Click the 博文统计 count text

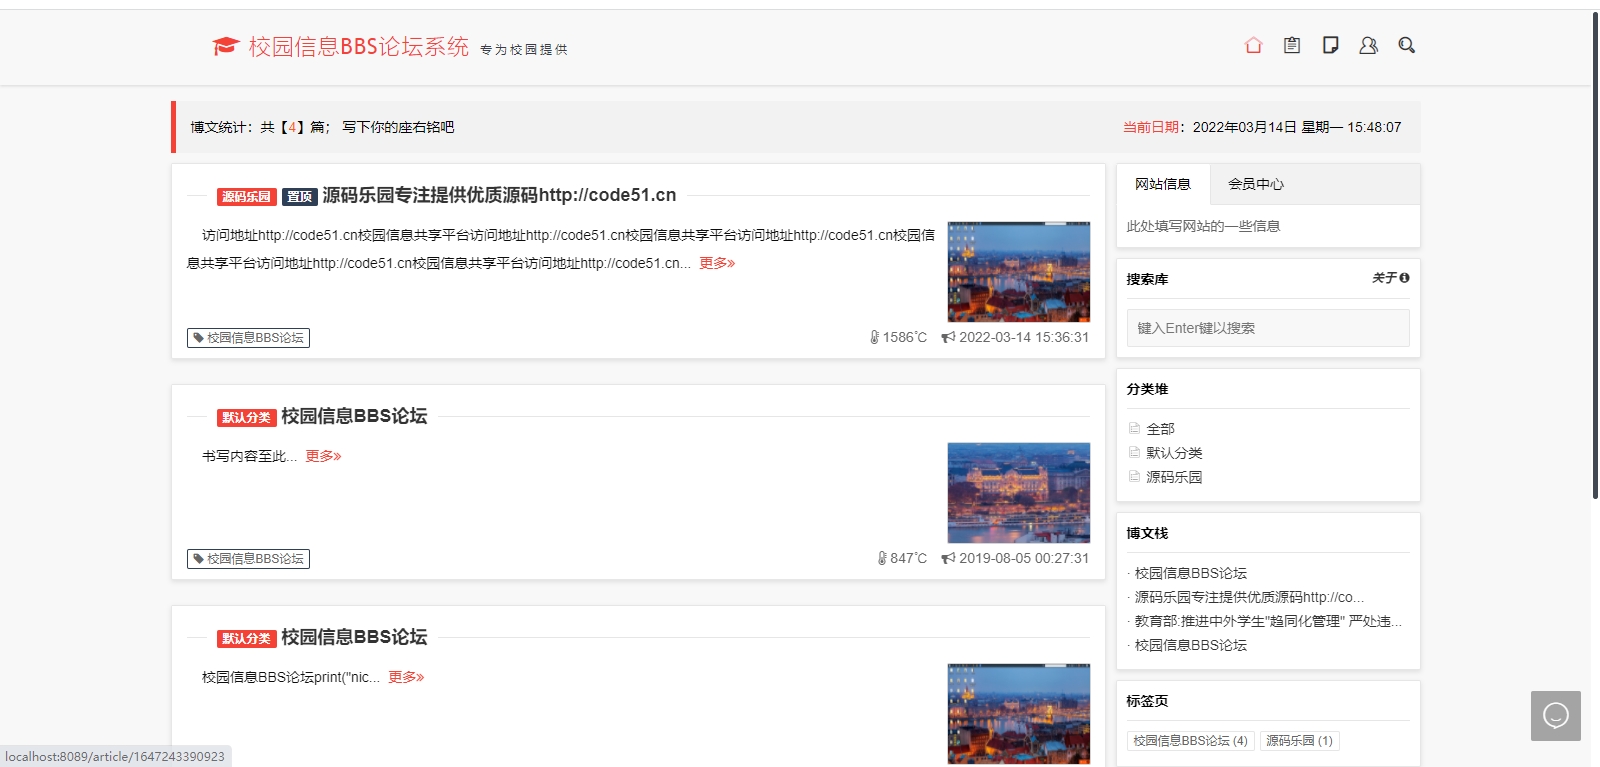(260, 127)
